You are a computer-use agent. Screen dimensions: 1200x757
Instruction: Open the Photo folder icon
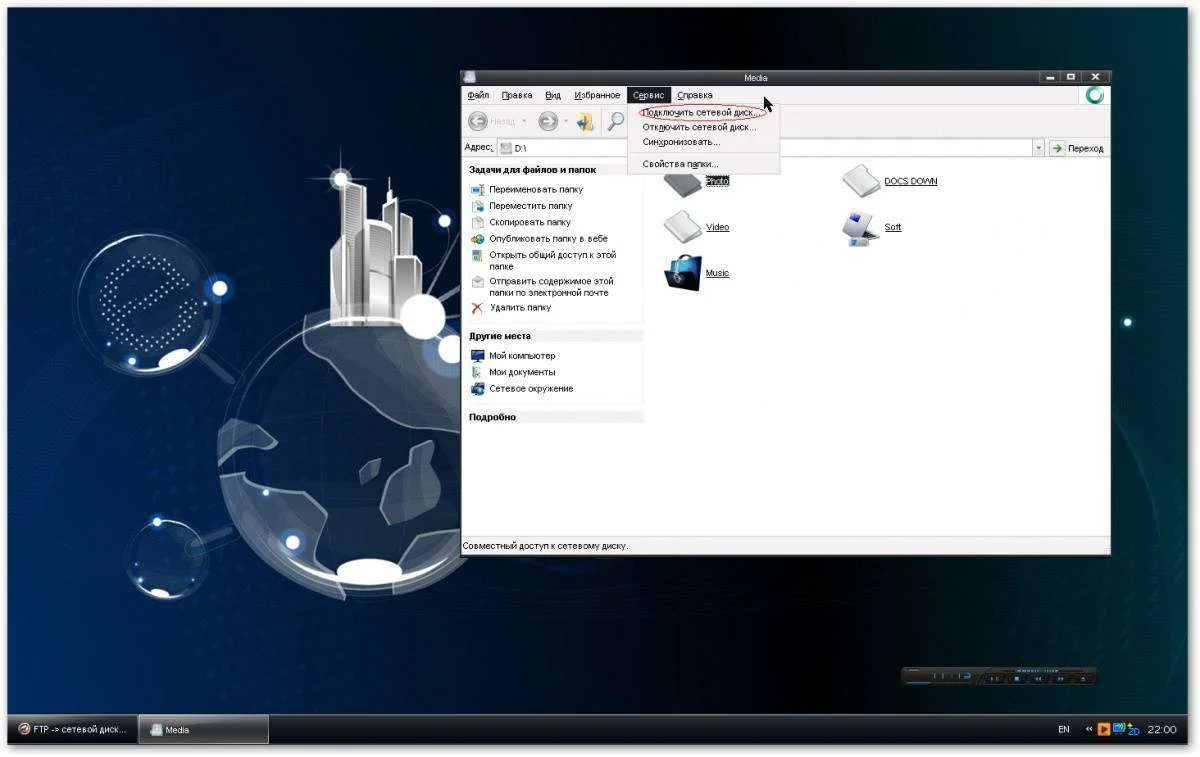click(x=683, y=185)
